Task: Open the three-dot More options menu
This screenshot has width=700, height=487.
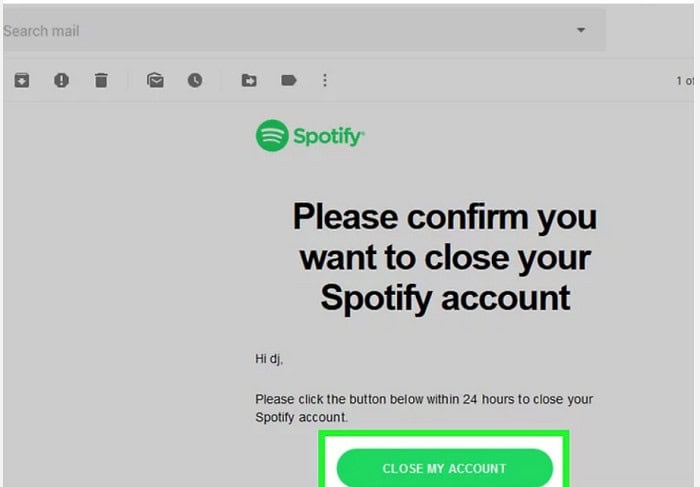Action: (325, 81)
